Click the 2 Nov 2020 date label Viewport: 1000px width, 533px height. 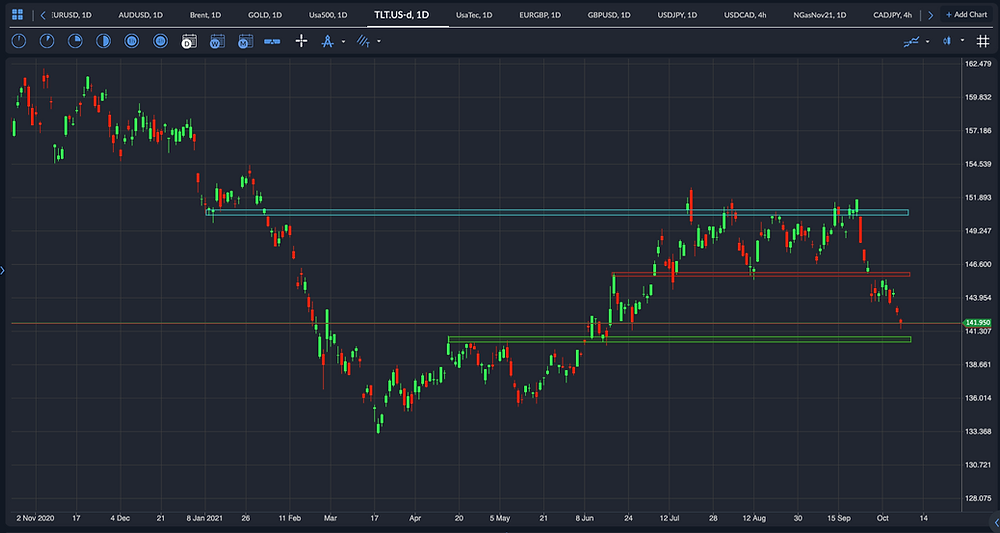click(x=35, y=518)
